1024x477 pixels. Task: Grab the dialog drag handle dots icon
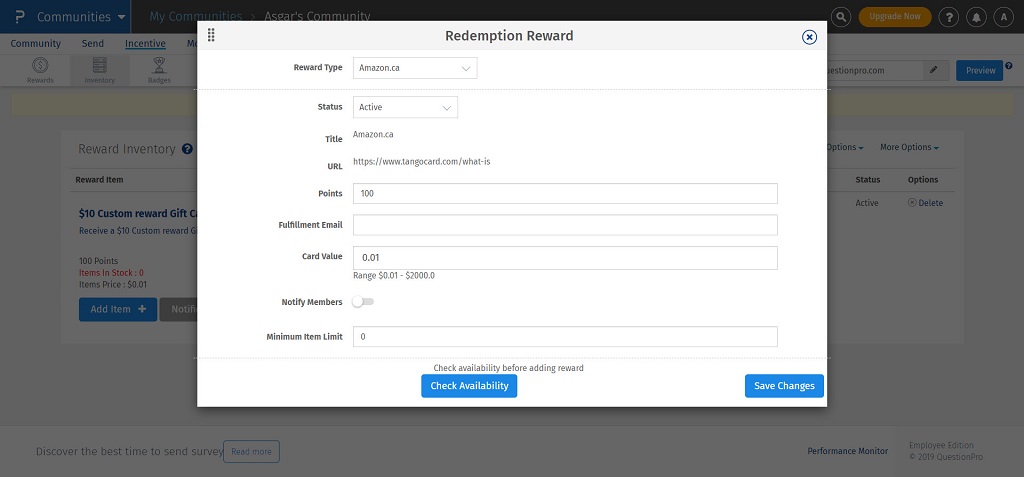211,35
